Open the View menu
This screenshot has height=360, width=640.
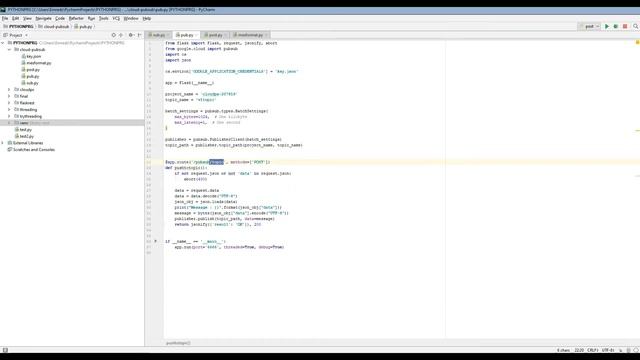(27, 18)
